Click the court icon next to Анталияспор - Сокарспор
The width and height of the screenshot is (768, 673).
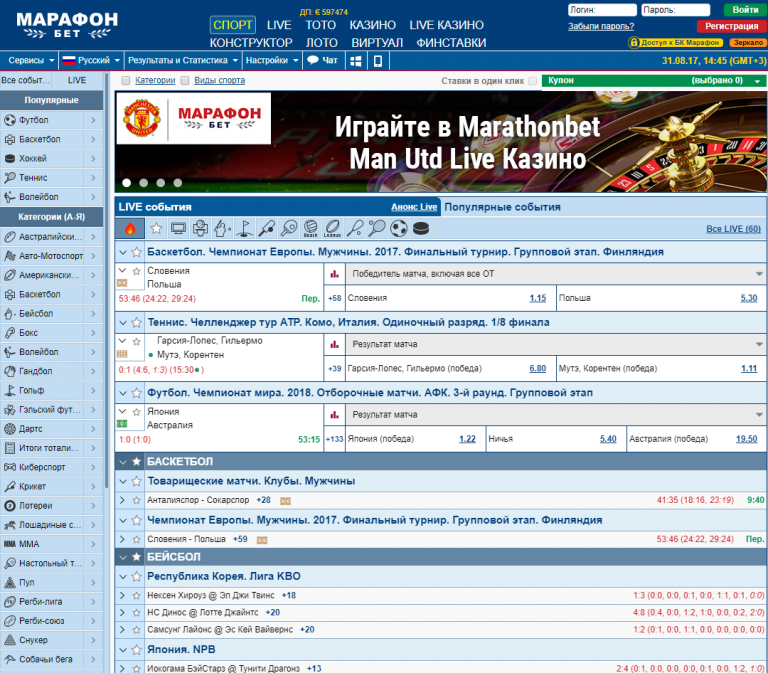pyautogui.click(x=285, y=501)
